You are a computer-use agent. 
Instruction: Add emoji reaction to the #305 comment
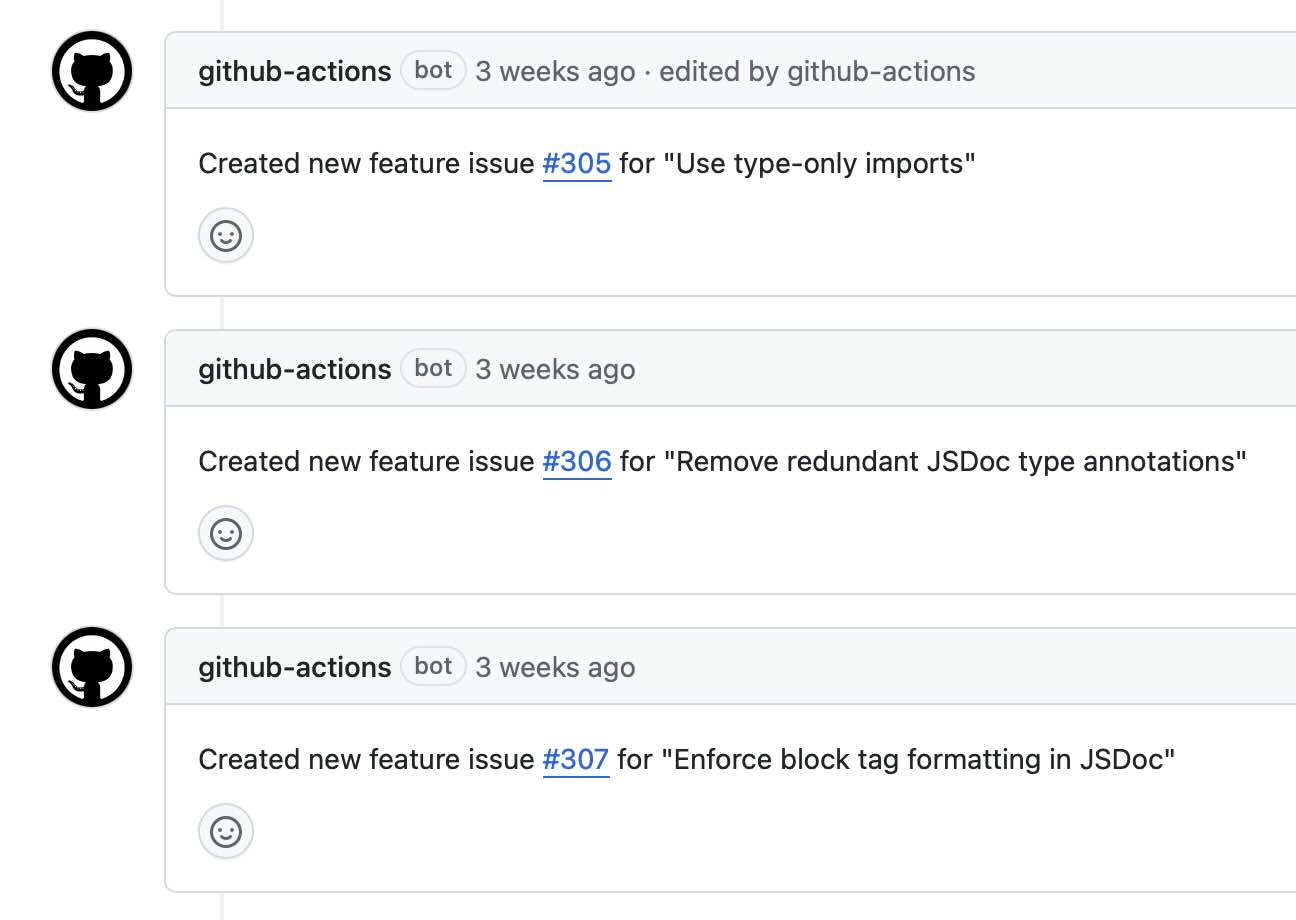point(226,236)
